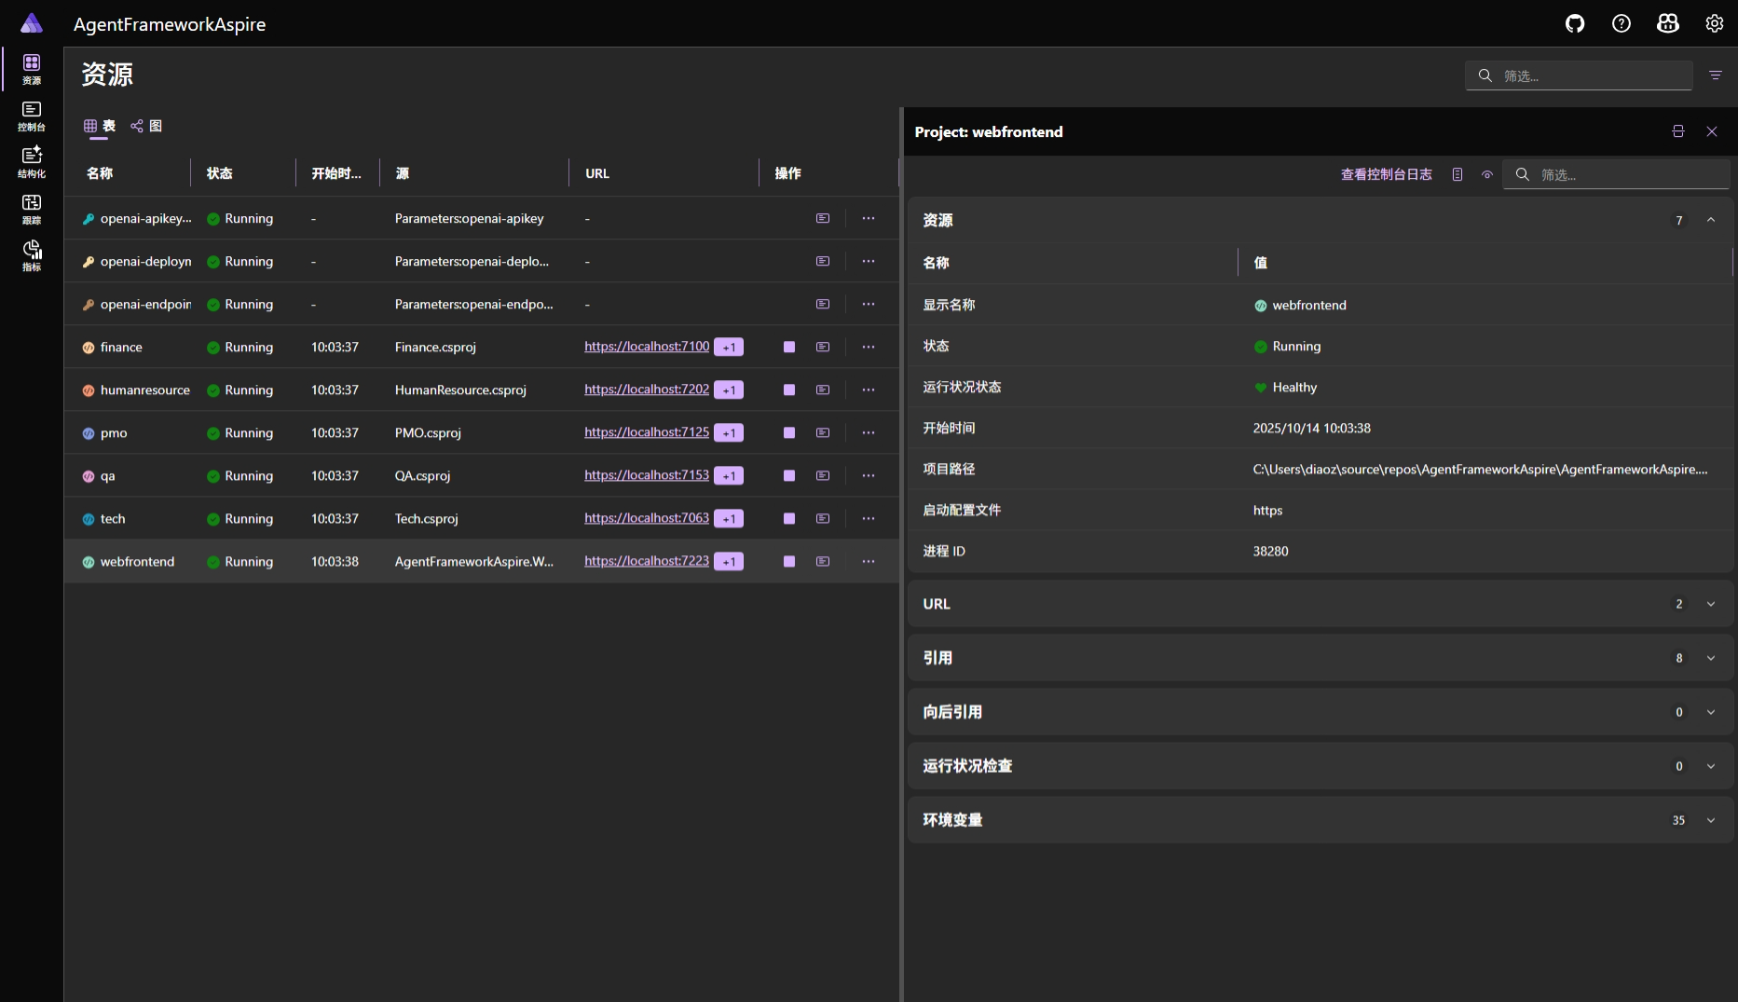
Task: Open the https://localhost:7223 link
Action: (647, 562)
